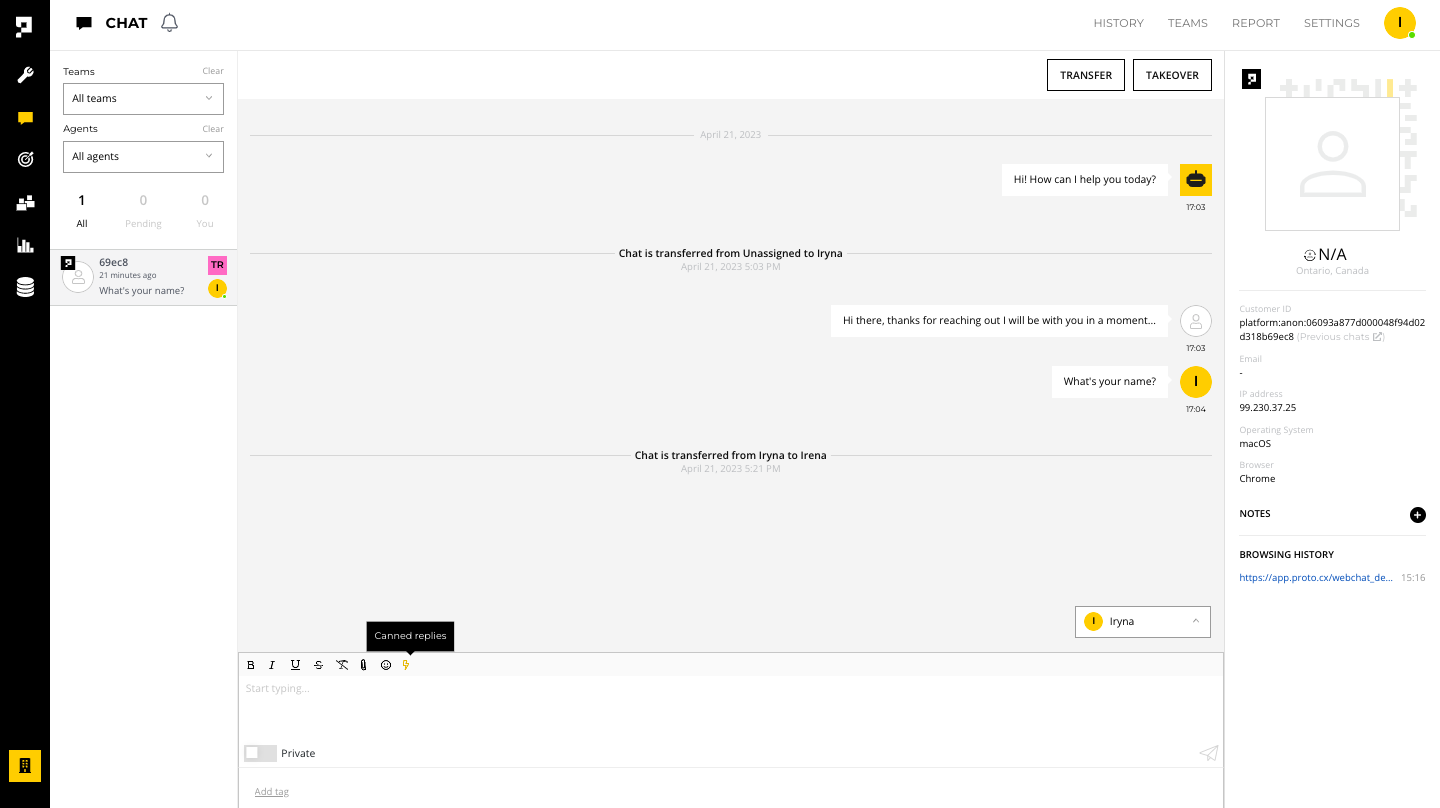This screenshot has height=808, width=1440.
Task: Go to the SETTINGS menu
Action: click(x=1332, y=23)
